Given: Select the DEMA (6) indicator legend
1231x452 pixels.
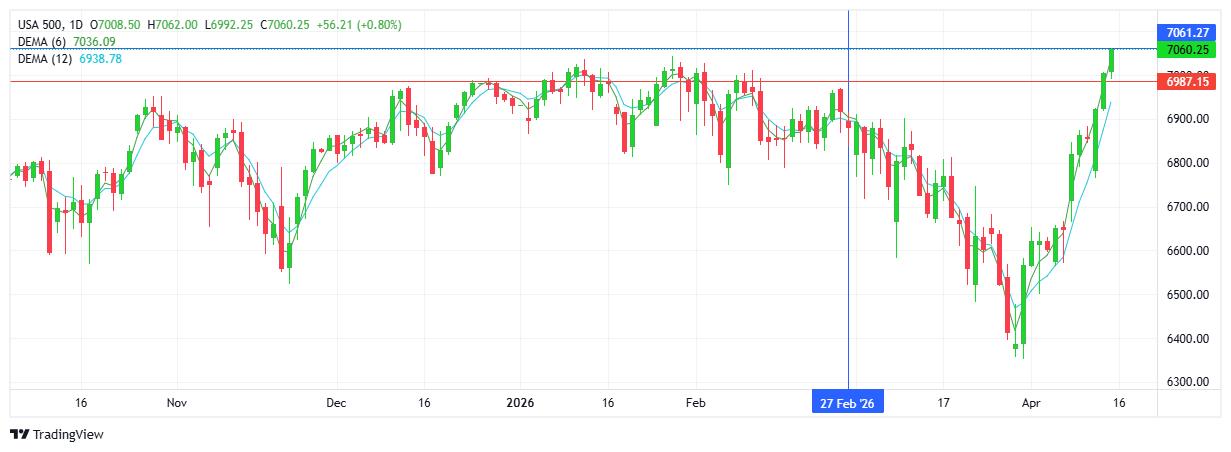Looking at the screenshot, I should (43, 41).
